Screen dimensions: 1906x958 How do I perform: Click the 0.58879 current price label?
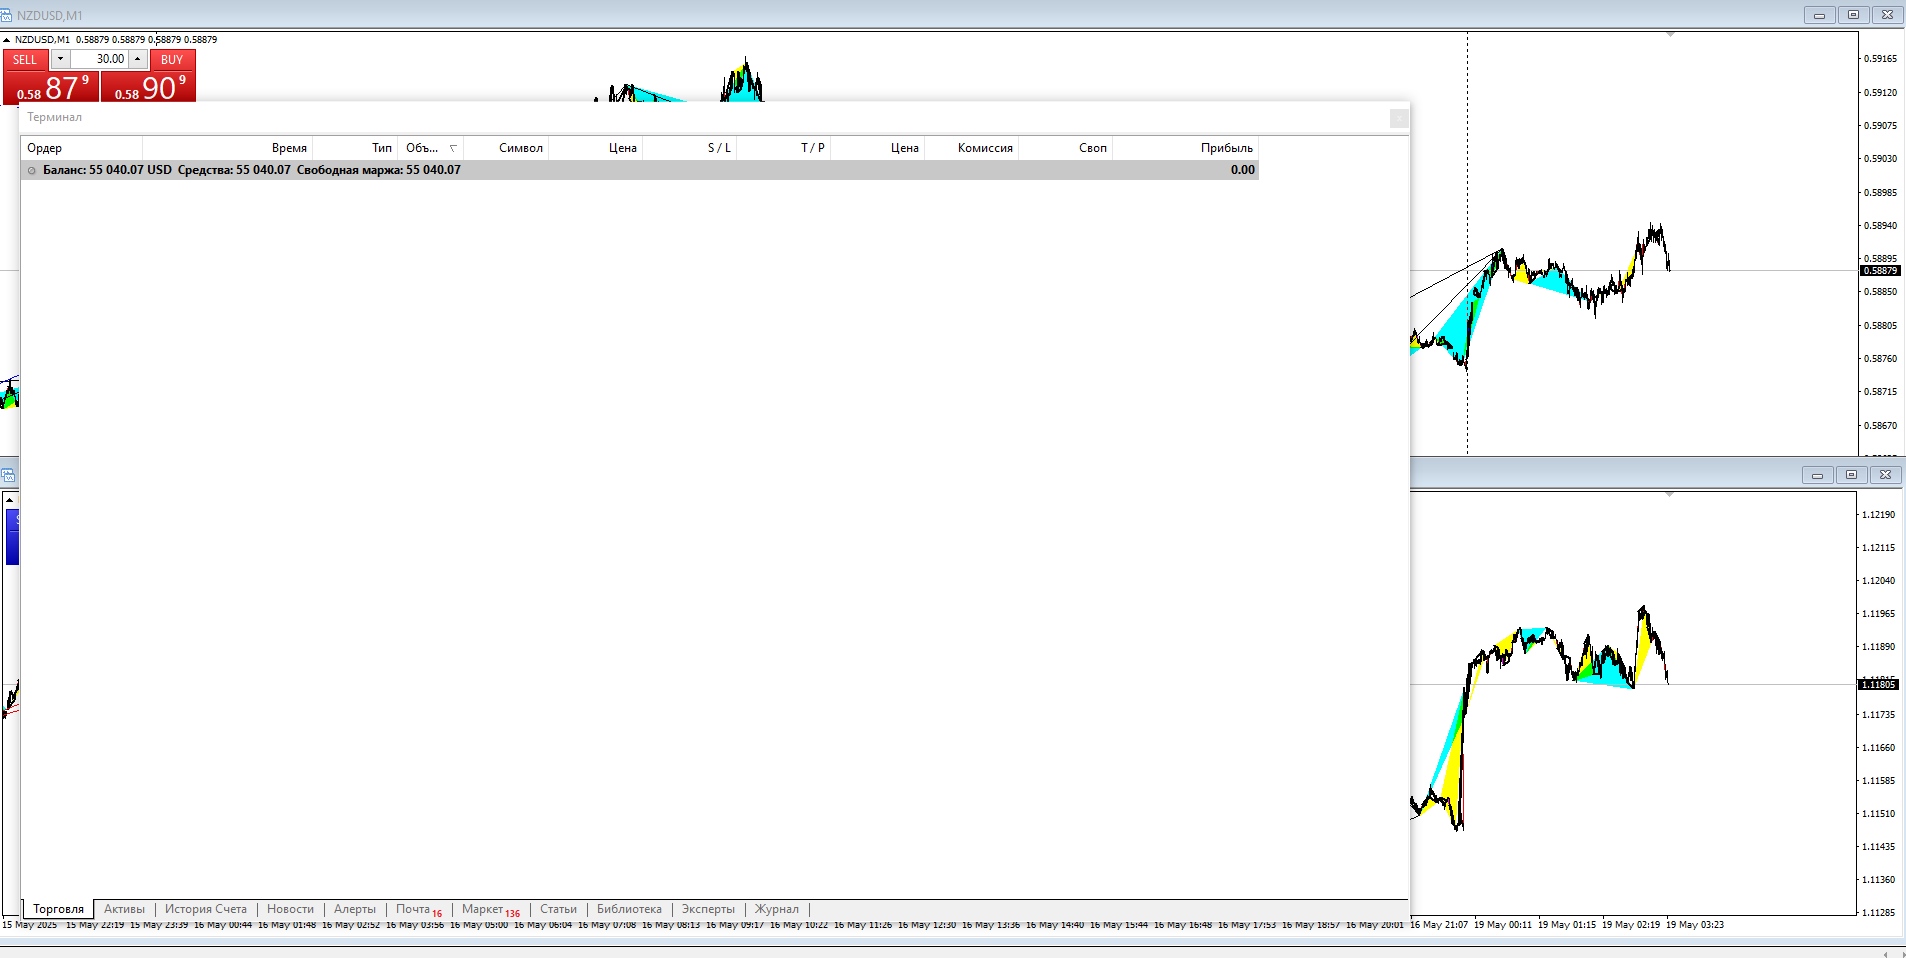point(1880,271)
